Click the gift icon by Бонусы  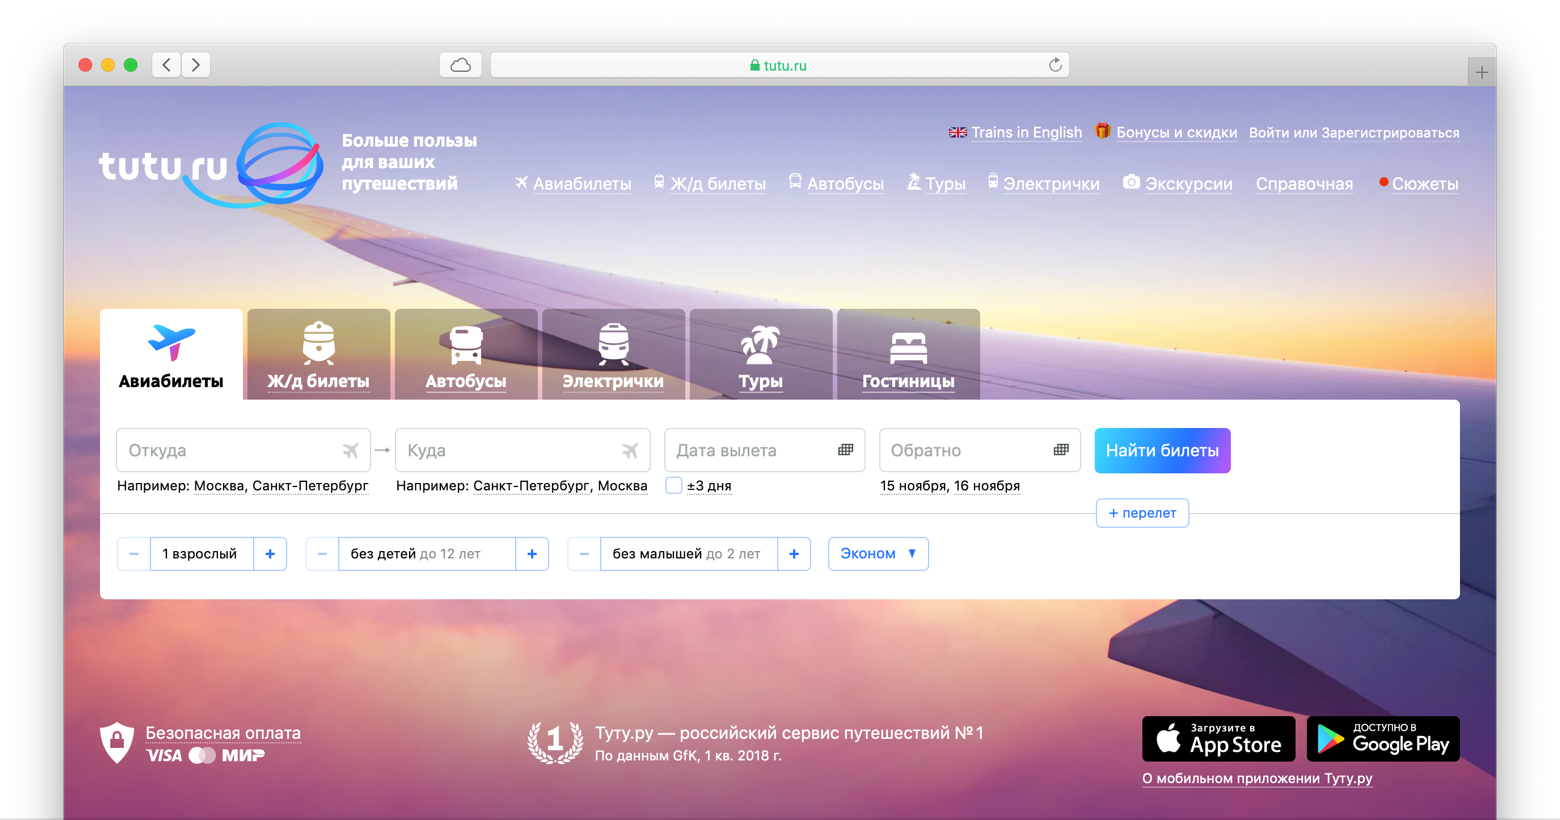coord(1103,131)
